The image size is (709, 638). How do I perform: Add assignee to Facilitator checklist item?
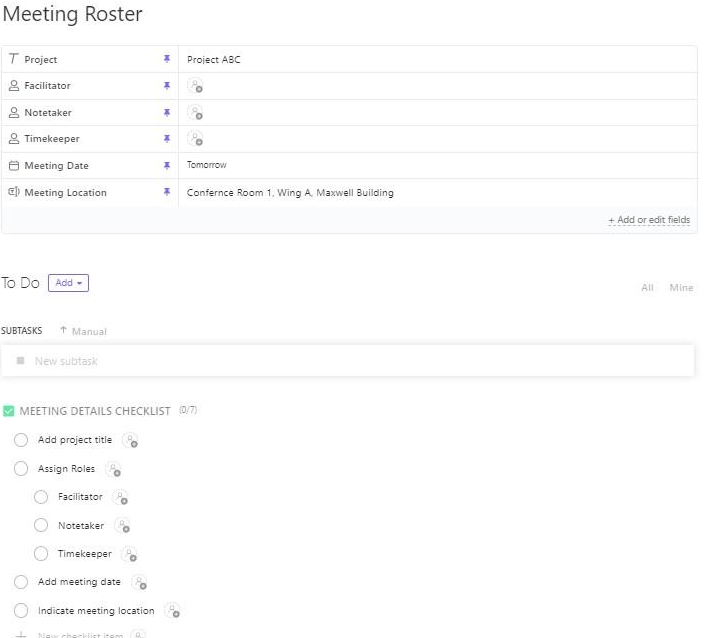(120, 497)
